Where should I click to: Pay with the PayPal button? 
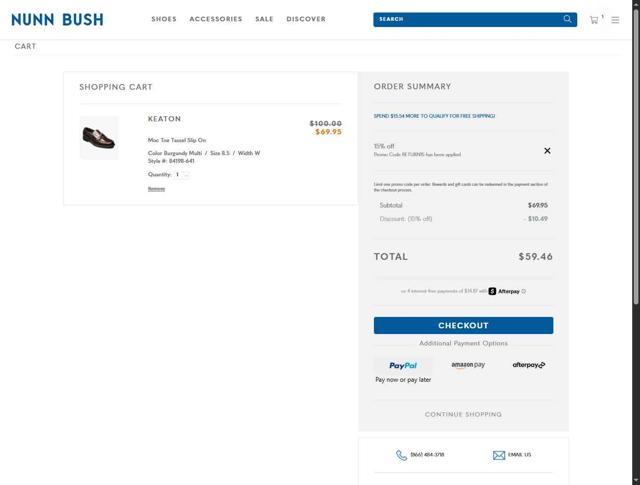coord(403,366)
